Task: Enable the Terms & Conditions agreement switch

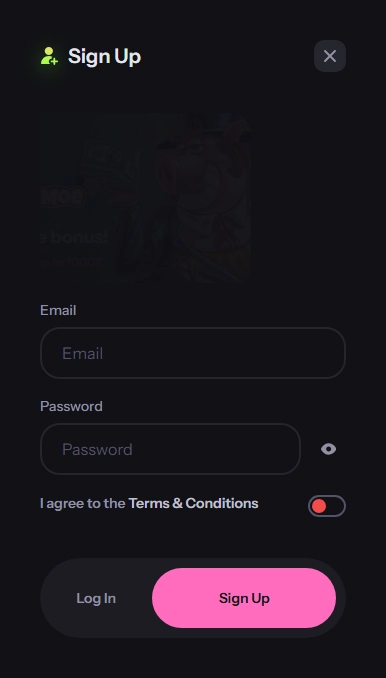Action: (x=327, y=506)
